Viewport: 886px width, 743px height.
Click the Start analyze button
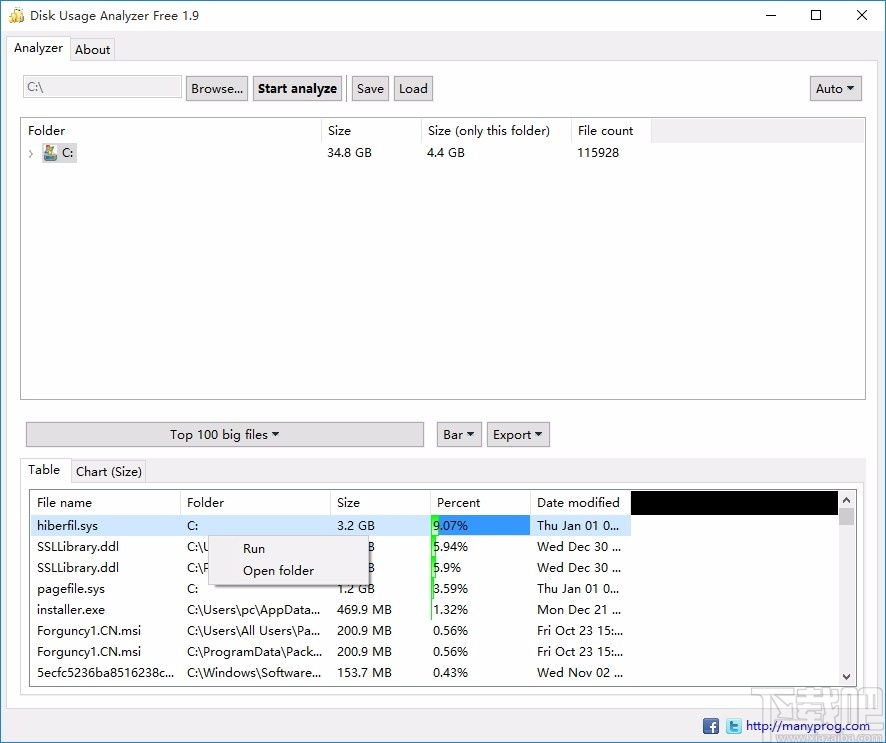(297, 88)
